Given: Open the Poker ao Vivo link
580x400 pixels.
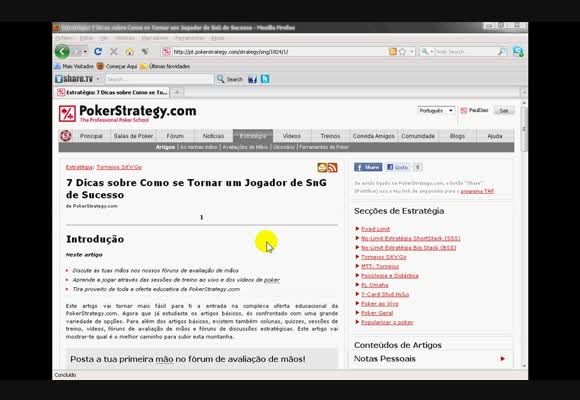Looking at the screenshot, I should 380,304.
